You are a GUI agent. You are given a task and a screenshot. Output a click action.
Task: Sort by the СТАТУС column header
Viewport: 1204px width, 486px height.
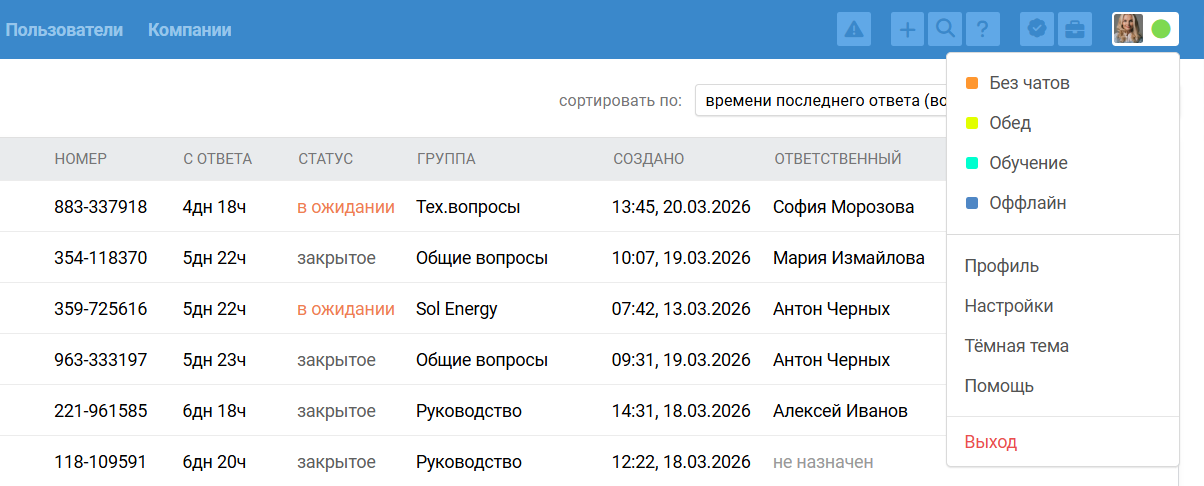(x=326, y=159)
